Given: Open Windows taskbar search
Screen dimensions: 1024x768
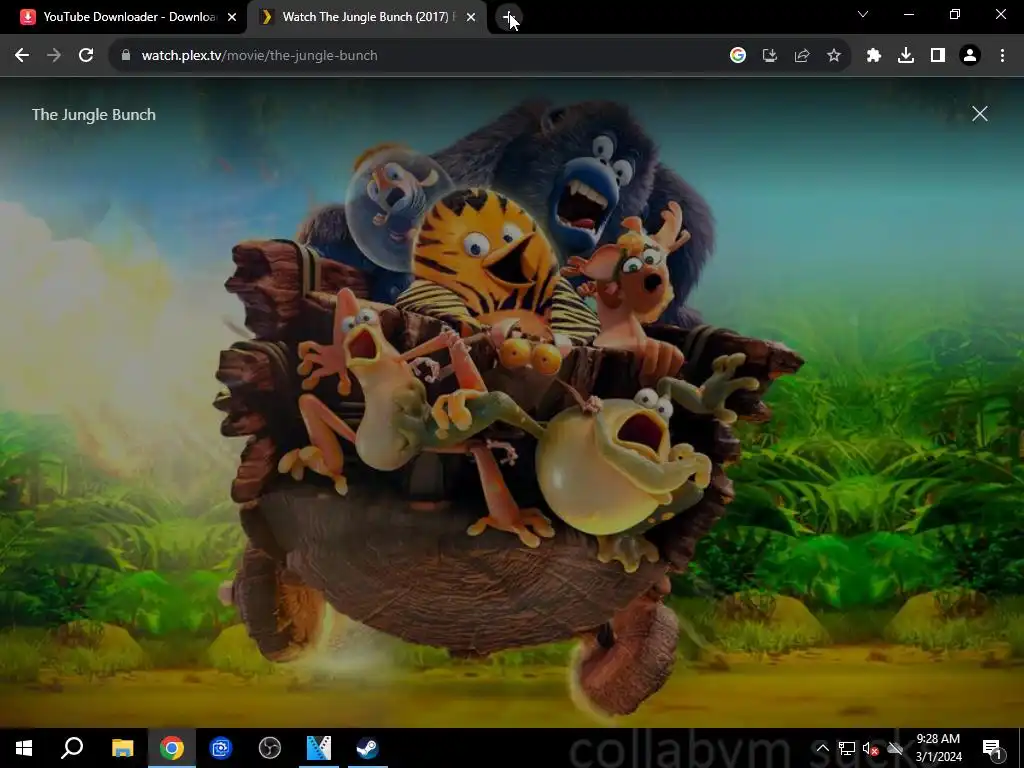Looking at the screenshot, I should click(72, 748).
